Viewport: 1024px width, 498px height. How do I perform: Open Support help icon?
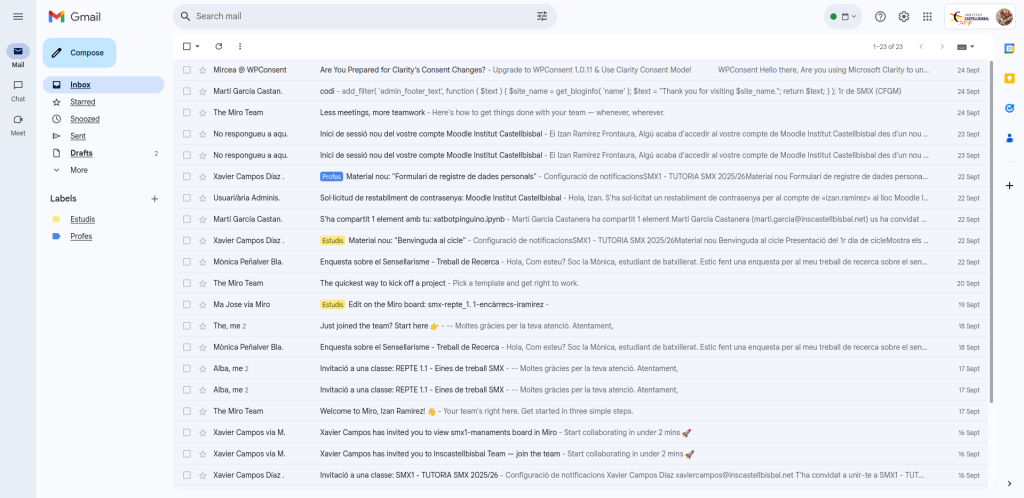pos(880,16)
